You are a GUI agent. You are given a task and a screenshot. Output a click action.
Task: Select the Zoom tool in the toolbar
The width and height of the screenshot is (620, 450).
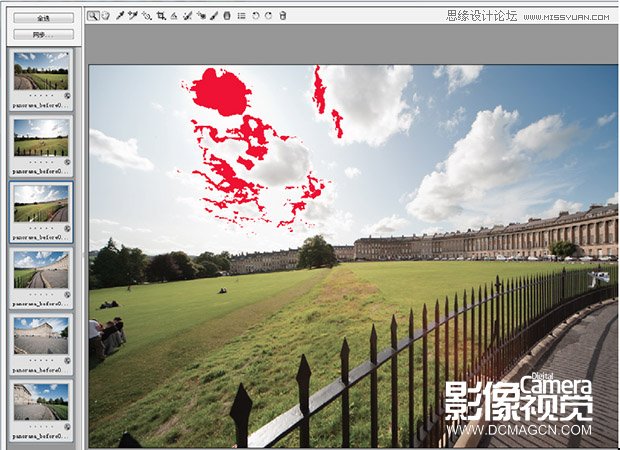pos(93,16)
